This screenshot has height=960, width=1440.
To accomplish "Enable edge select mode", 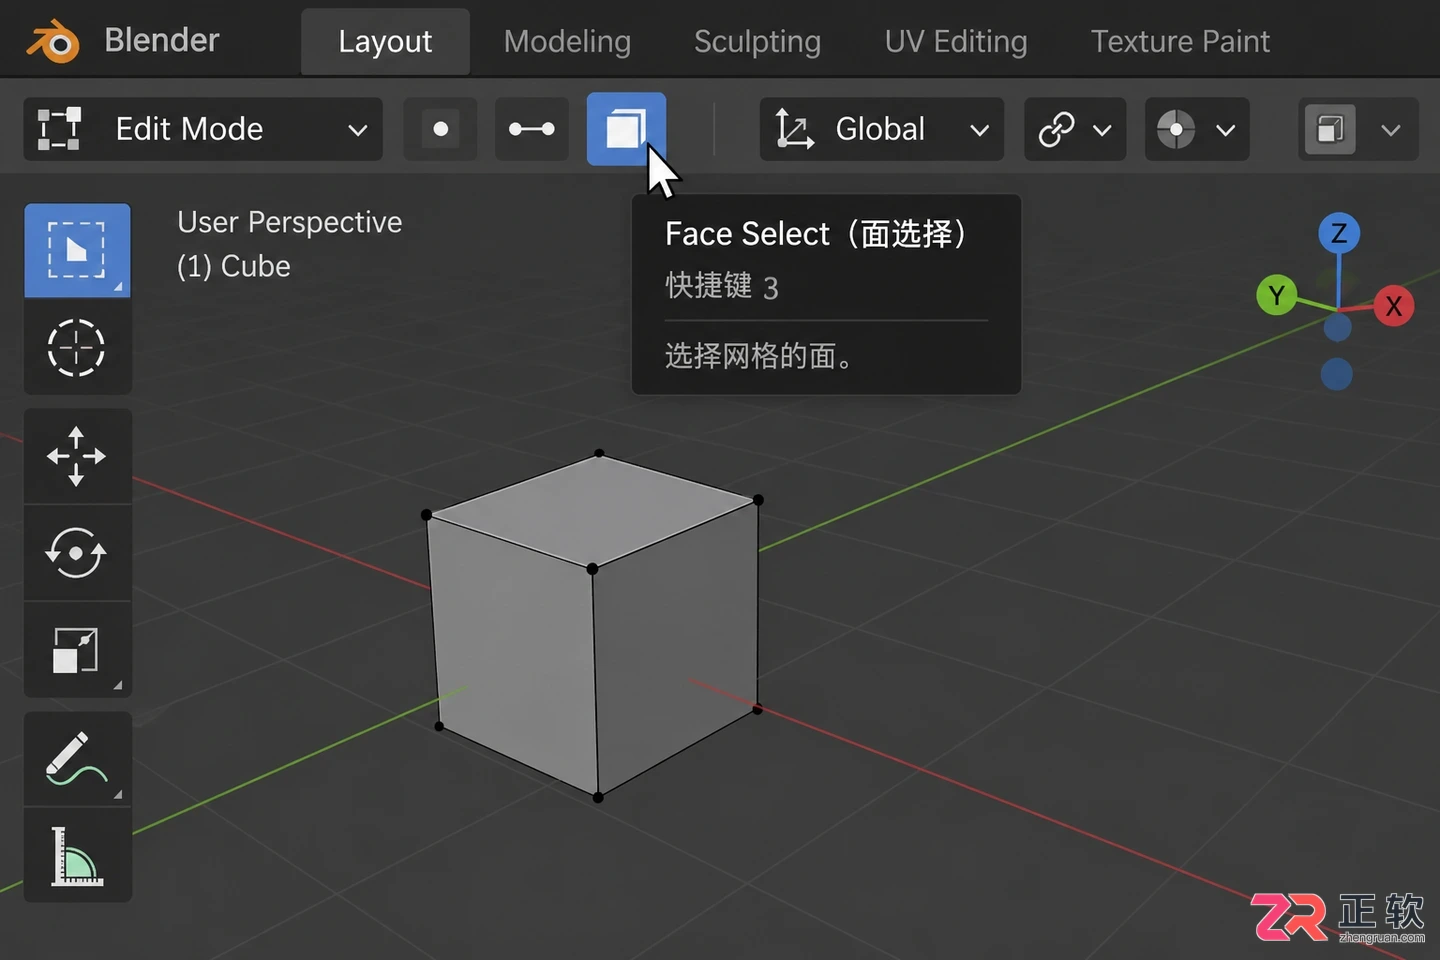I will (531, 129).
